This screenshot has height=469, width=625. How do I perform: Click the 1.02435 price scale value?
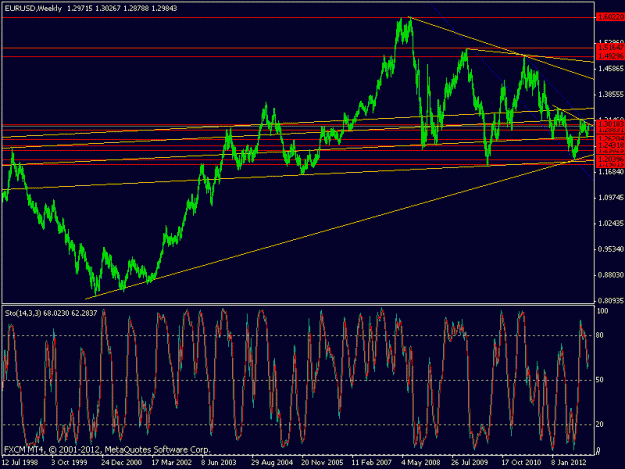coord(611,224)
